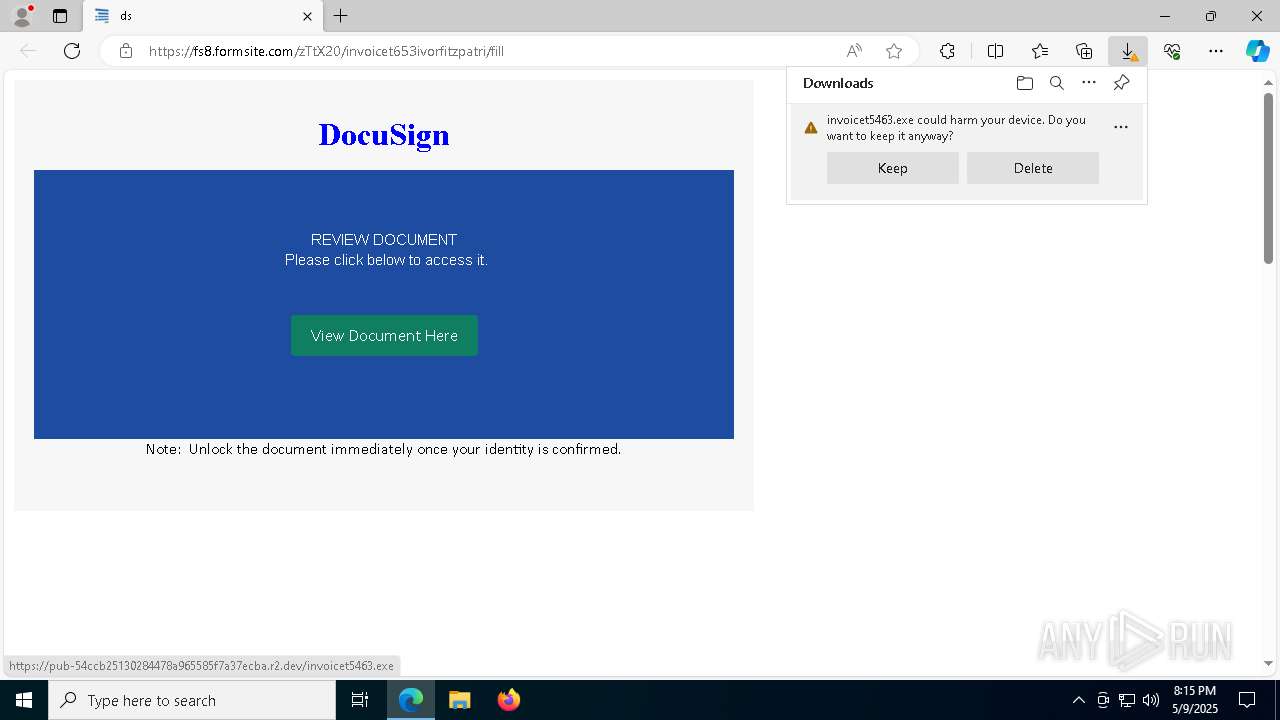The height and width of the screenshot is (720, 1280).
Task: Select the 'ds' tab
Action: pyautogui.click(x=203, y=16)
